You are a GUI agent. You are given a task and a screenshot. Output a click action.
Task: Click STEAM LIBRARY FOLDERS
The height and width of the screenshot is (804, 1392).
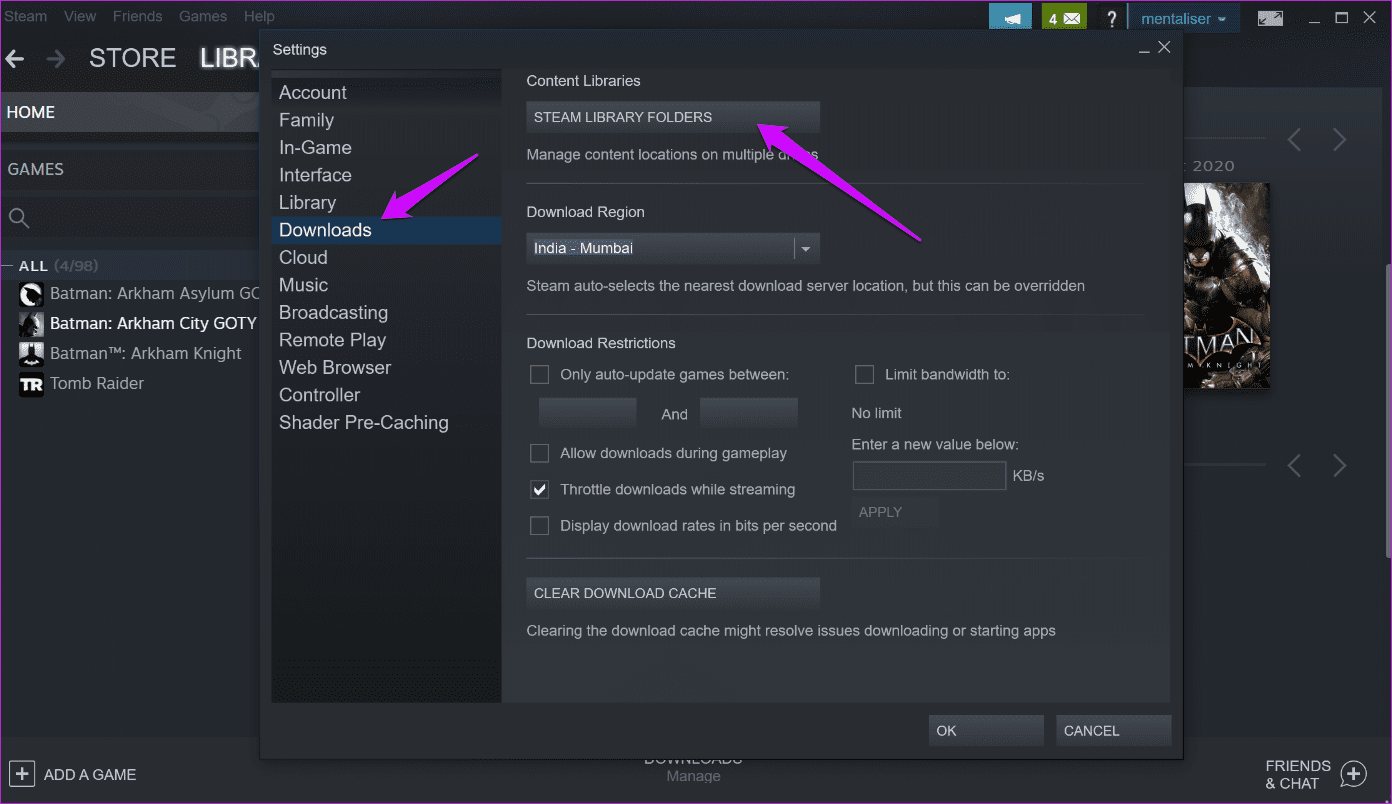tap(672, 117)
